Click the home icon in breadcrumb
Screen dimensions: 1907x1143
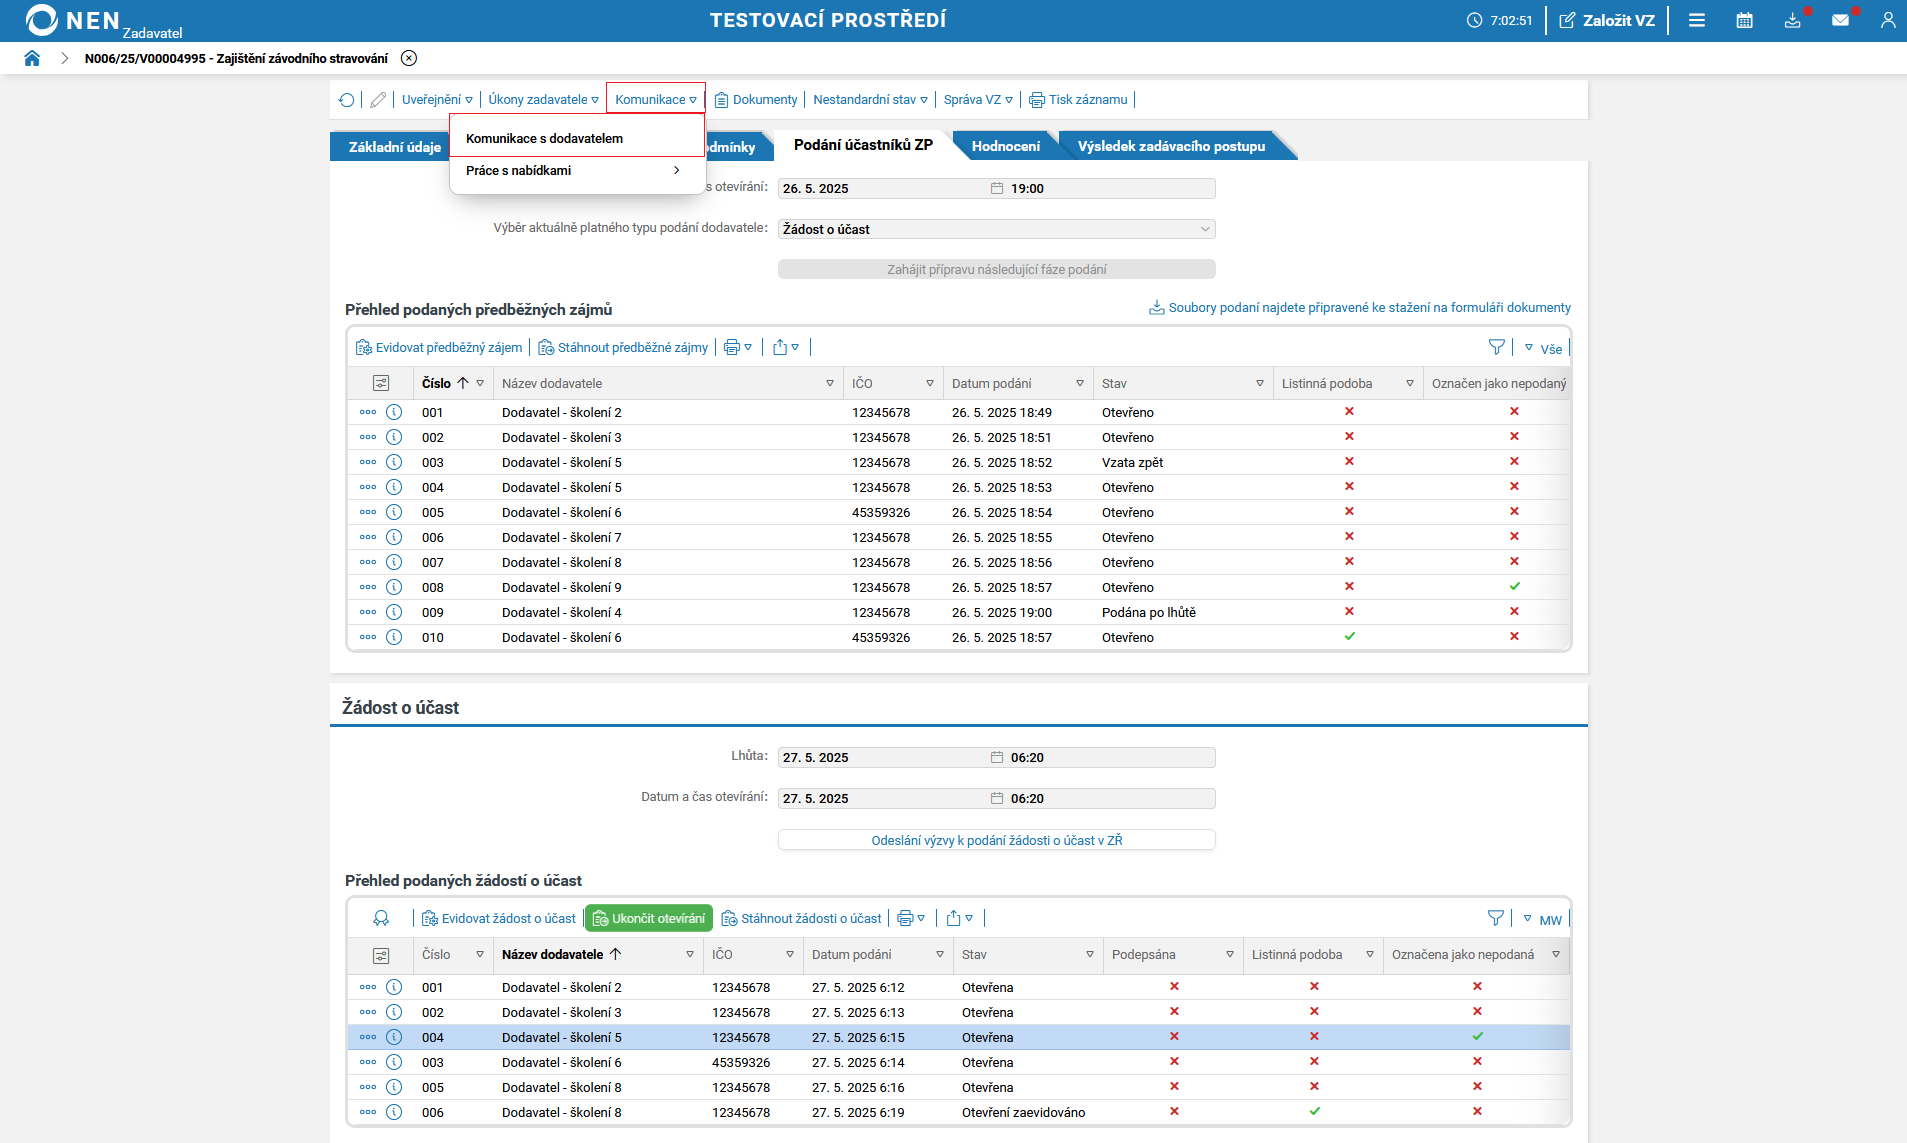(32, 58)
